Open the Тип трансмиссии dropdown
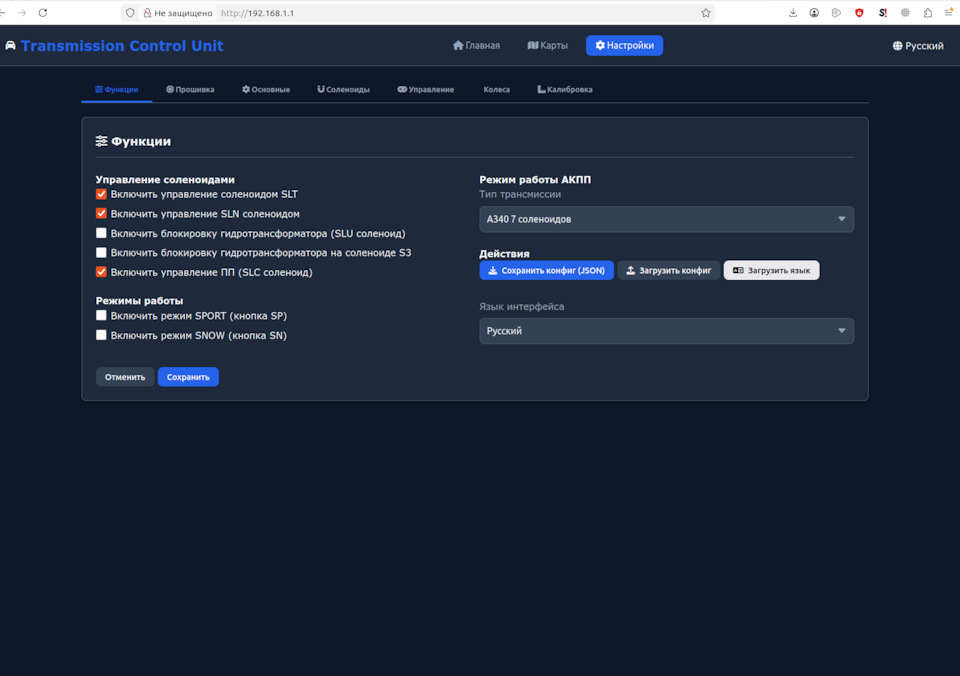The image size is (960, 676). 667,218
